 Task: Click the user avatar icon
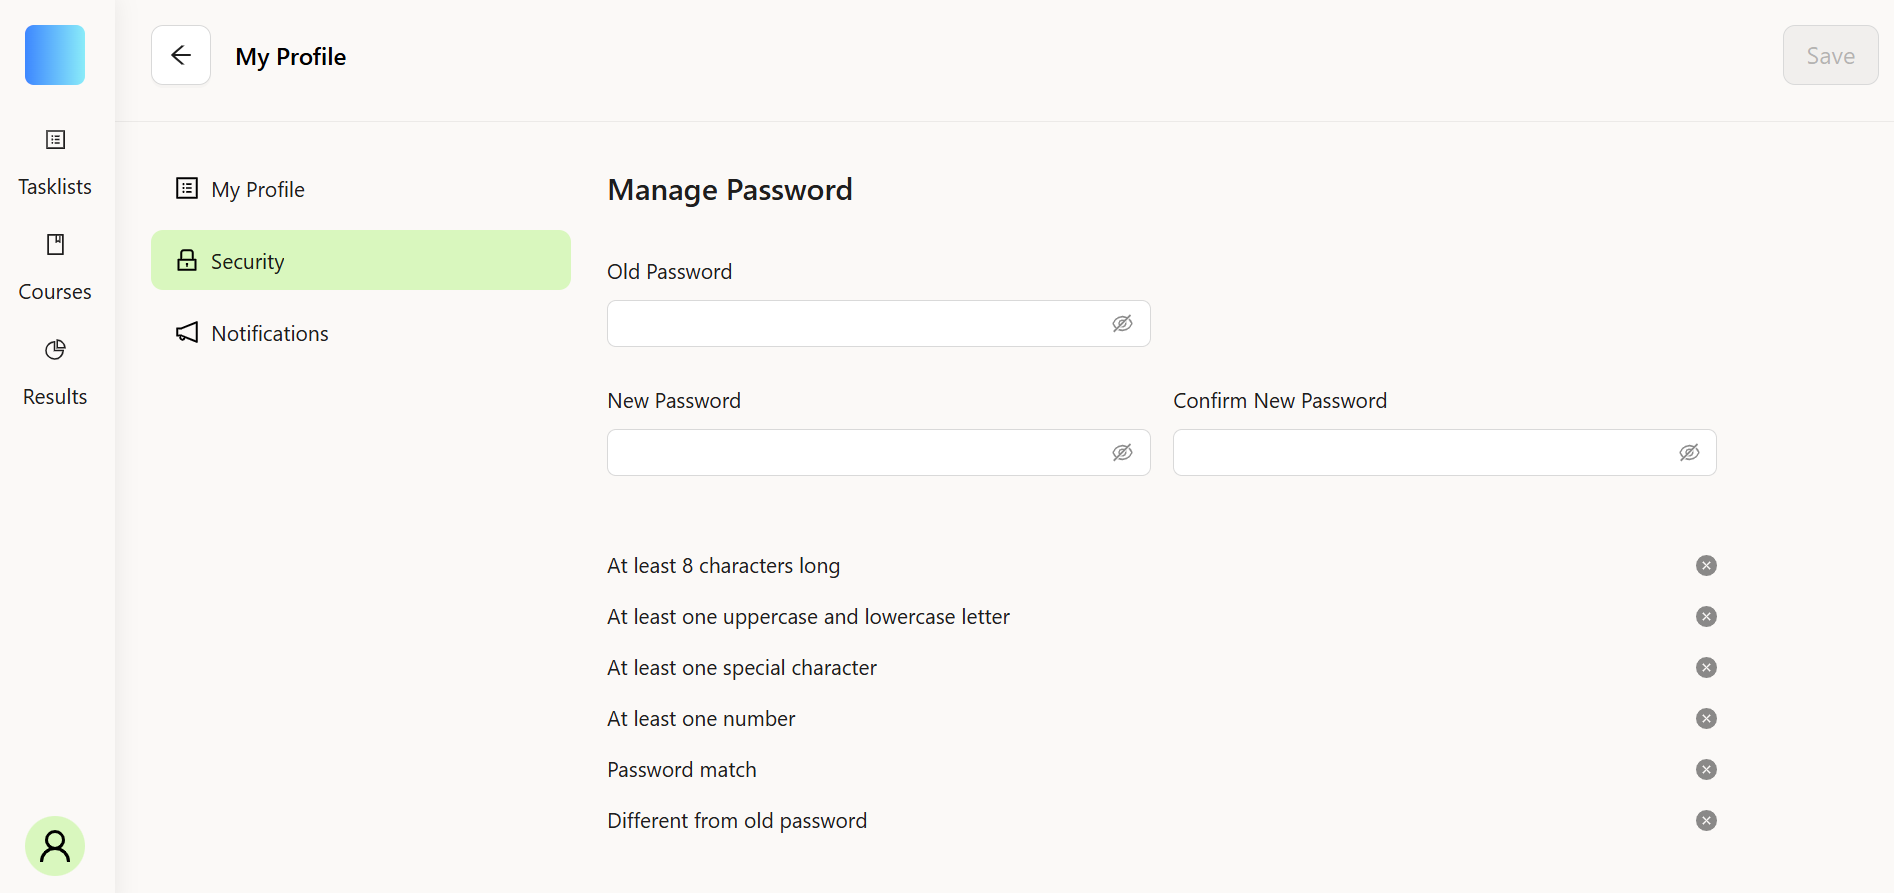pos(55,846)
